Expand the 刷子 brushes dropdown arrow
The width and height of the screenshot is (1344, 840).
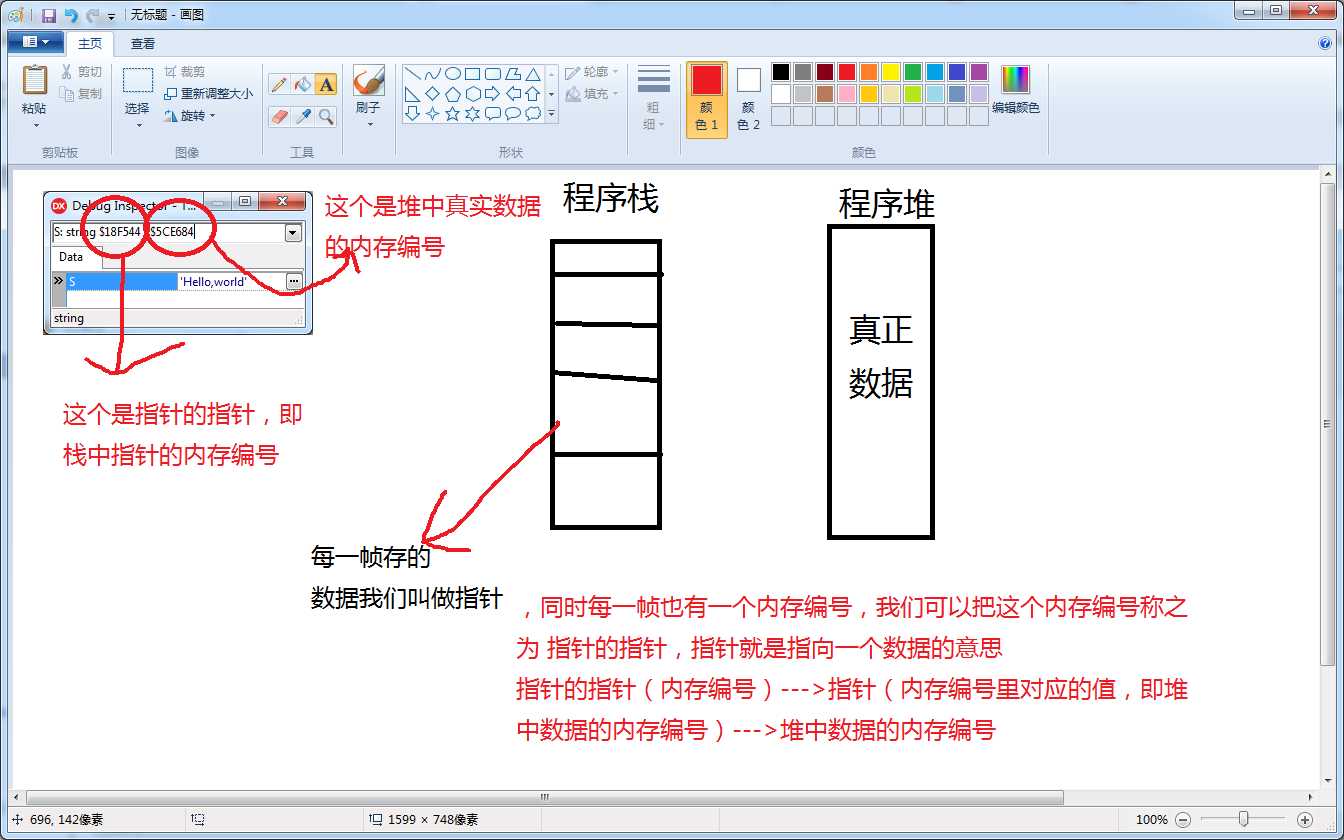tap(369, 124)
